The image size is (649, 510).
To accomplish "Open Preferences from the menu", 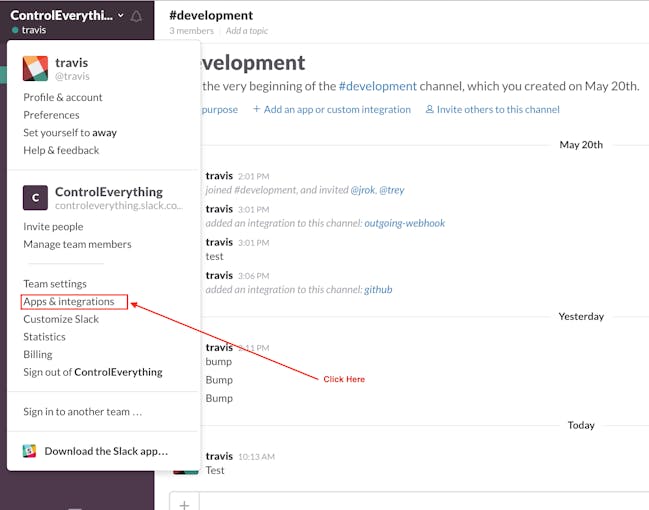I will pos(51,115).
